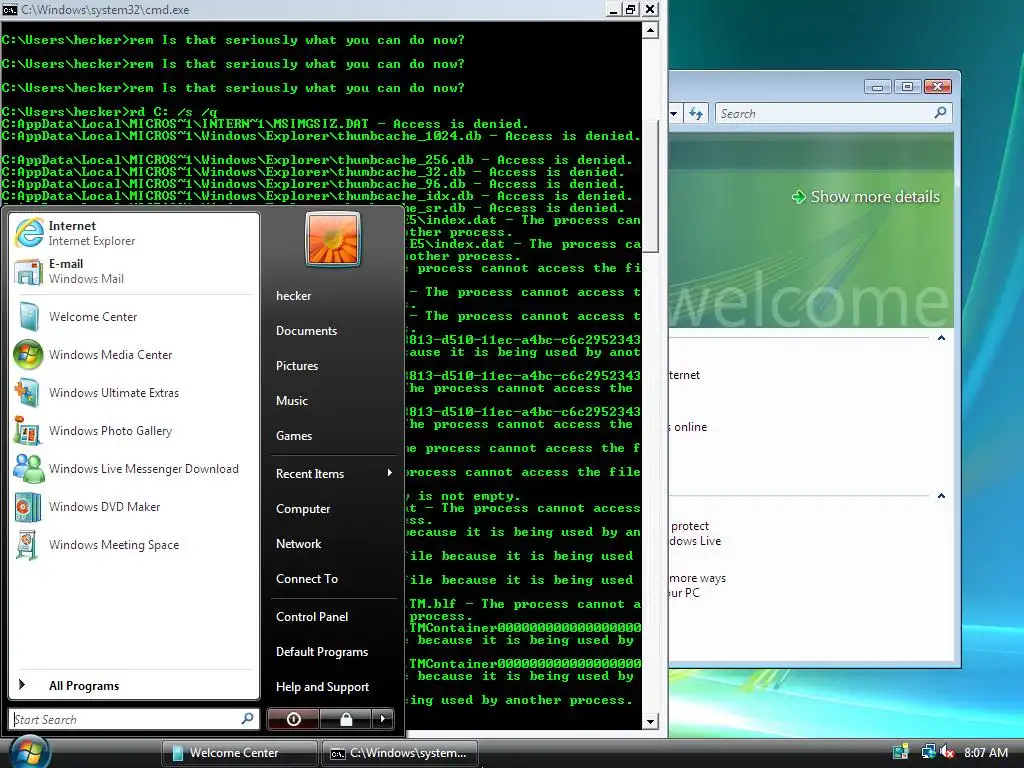
Task: Click the Start orb button
Action: click(29, 751)
